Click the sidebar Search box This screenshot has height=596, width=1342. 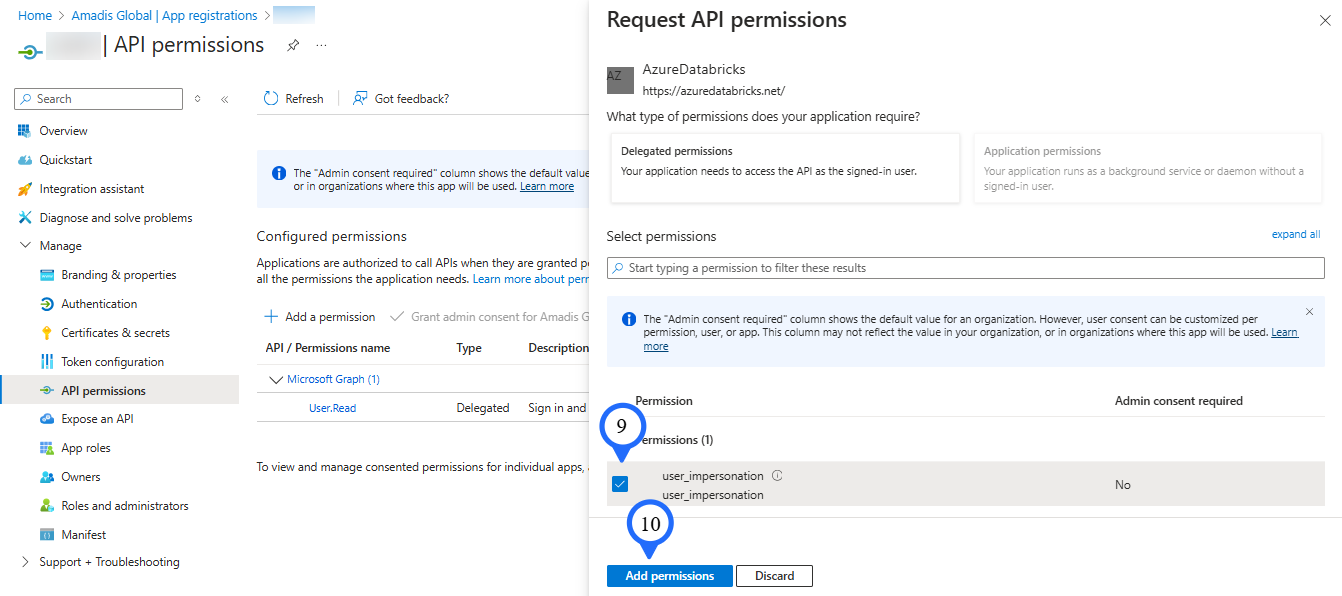[98, 99]
